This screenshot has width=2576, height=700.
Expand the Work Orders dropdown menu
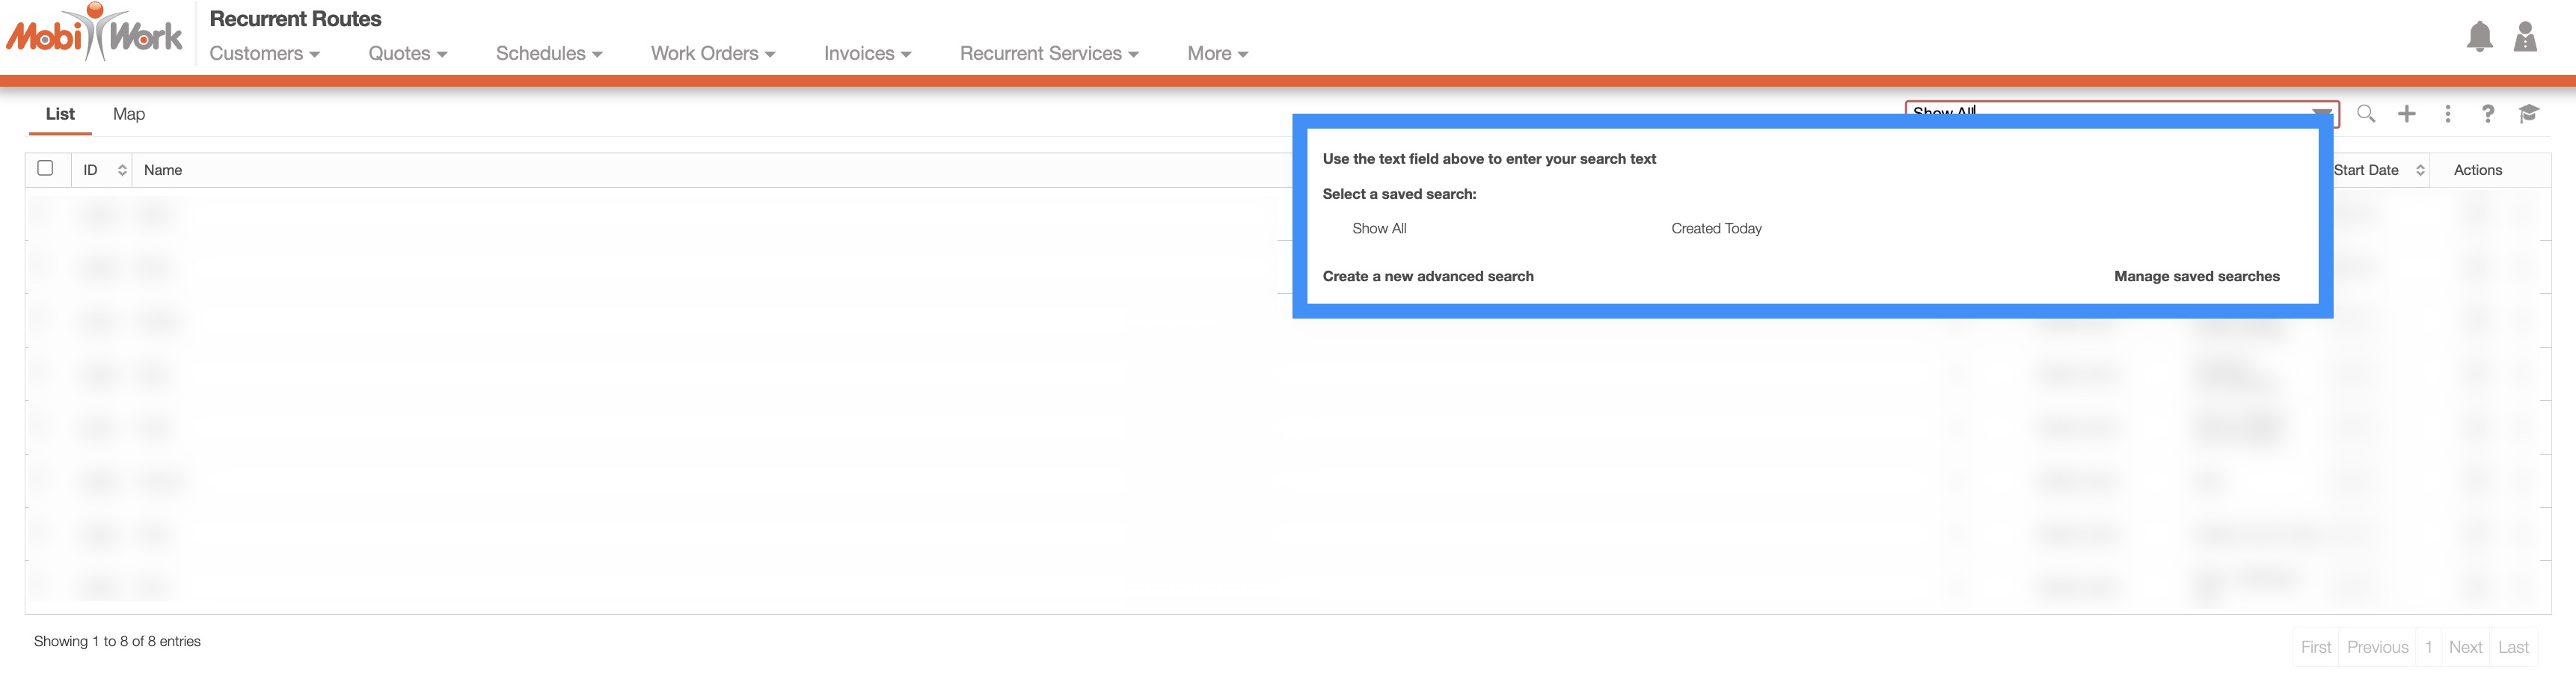pos(712,54)
